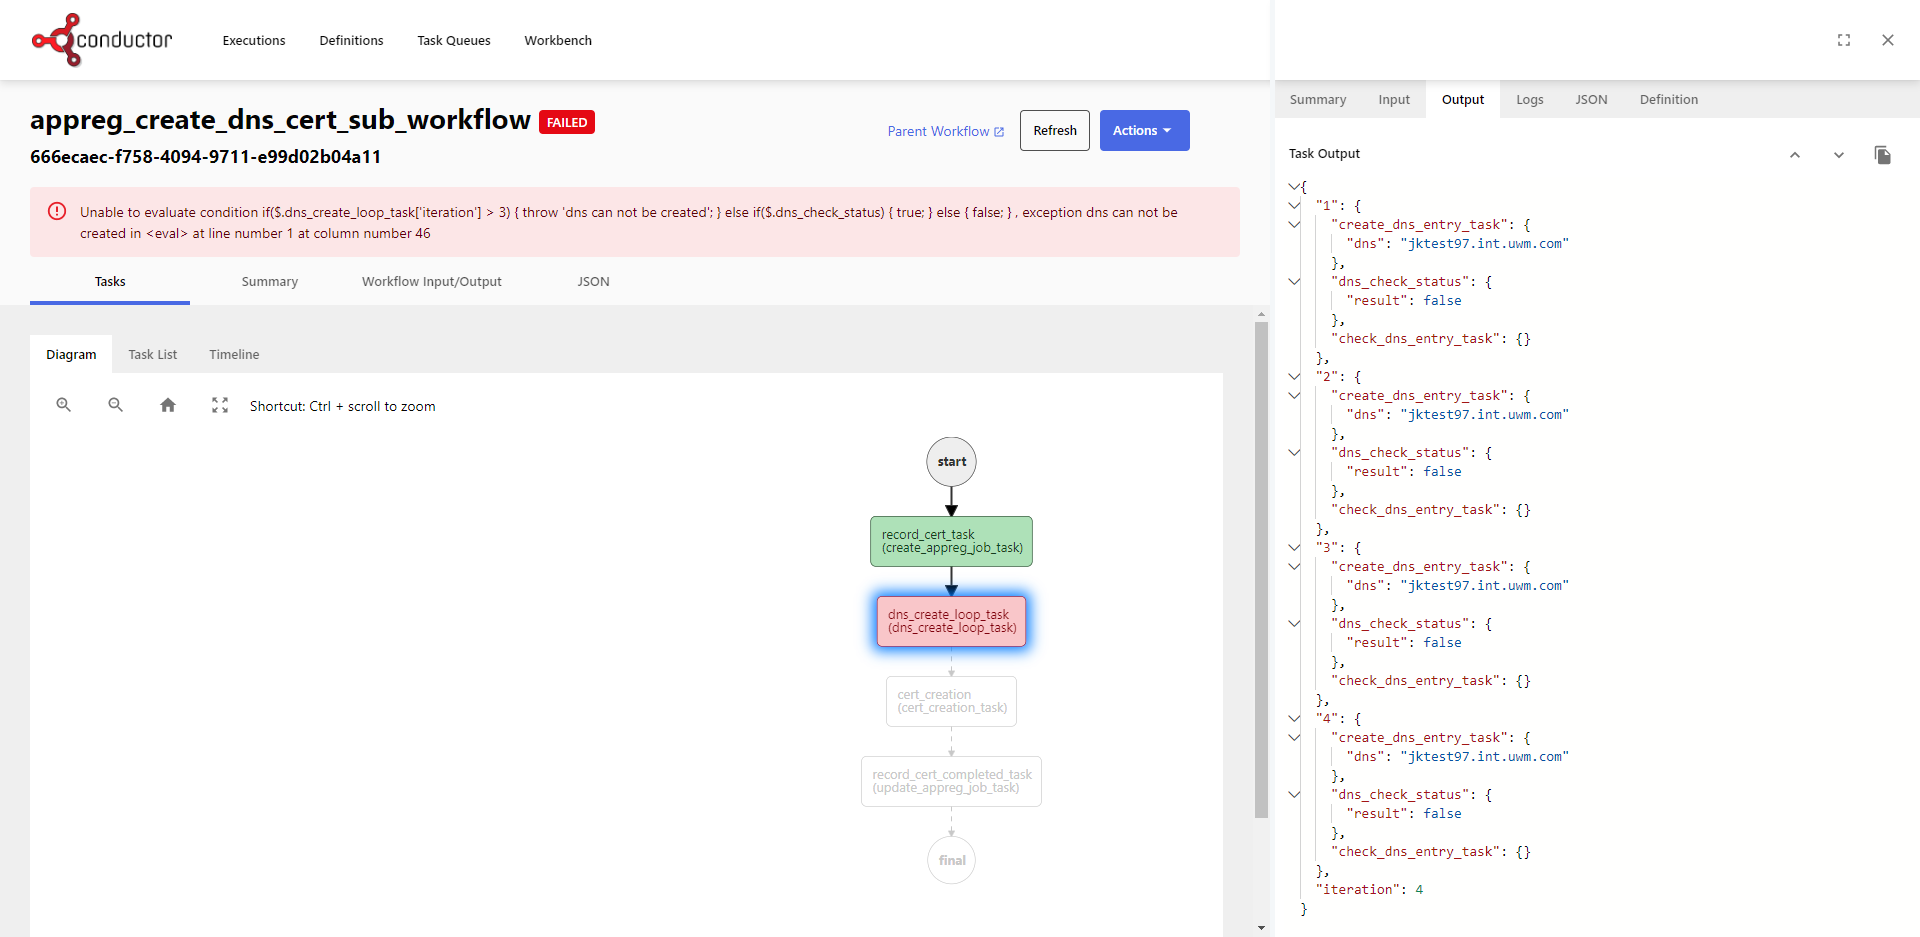Expand the diagram using the fullscreen arrows icon

click(x=219, y=405)
